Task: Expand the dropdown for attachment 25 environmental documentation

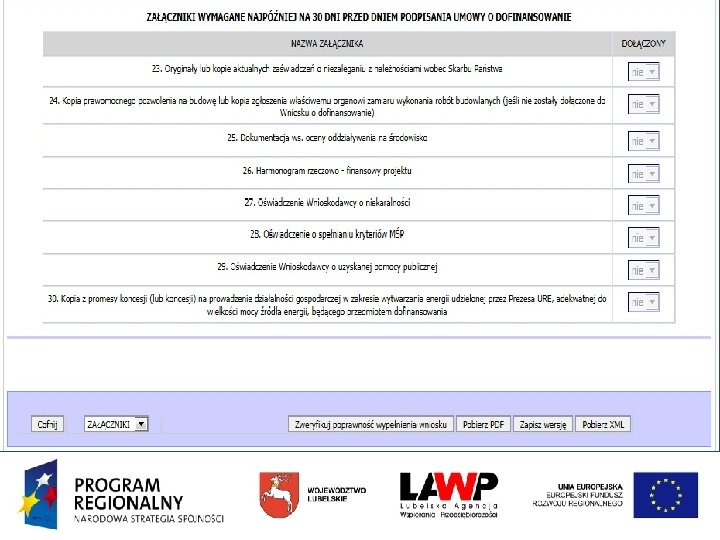Action: pyautogui.click(x=643, y=141)
